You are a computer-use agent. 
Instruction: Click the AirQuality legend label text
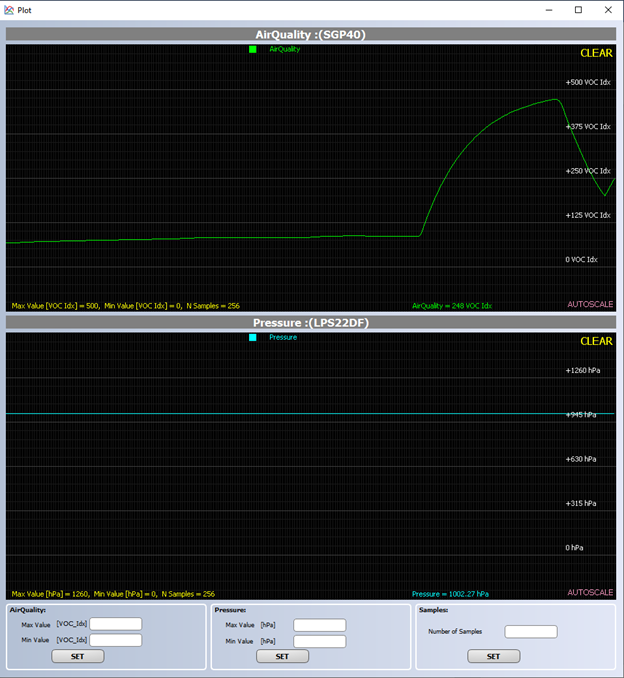click(285, 49)
